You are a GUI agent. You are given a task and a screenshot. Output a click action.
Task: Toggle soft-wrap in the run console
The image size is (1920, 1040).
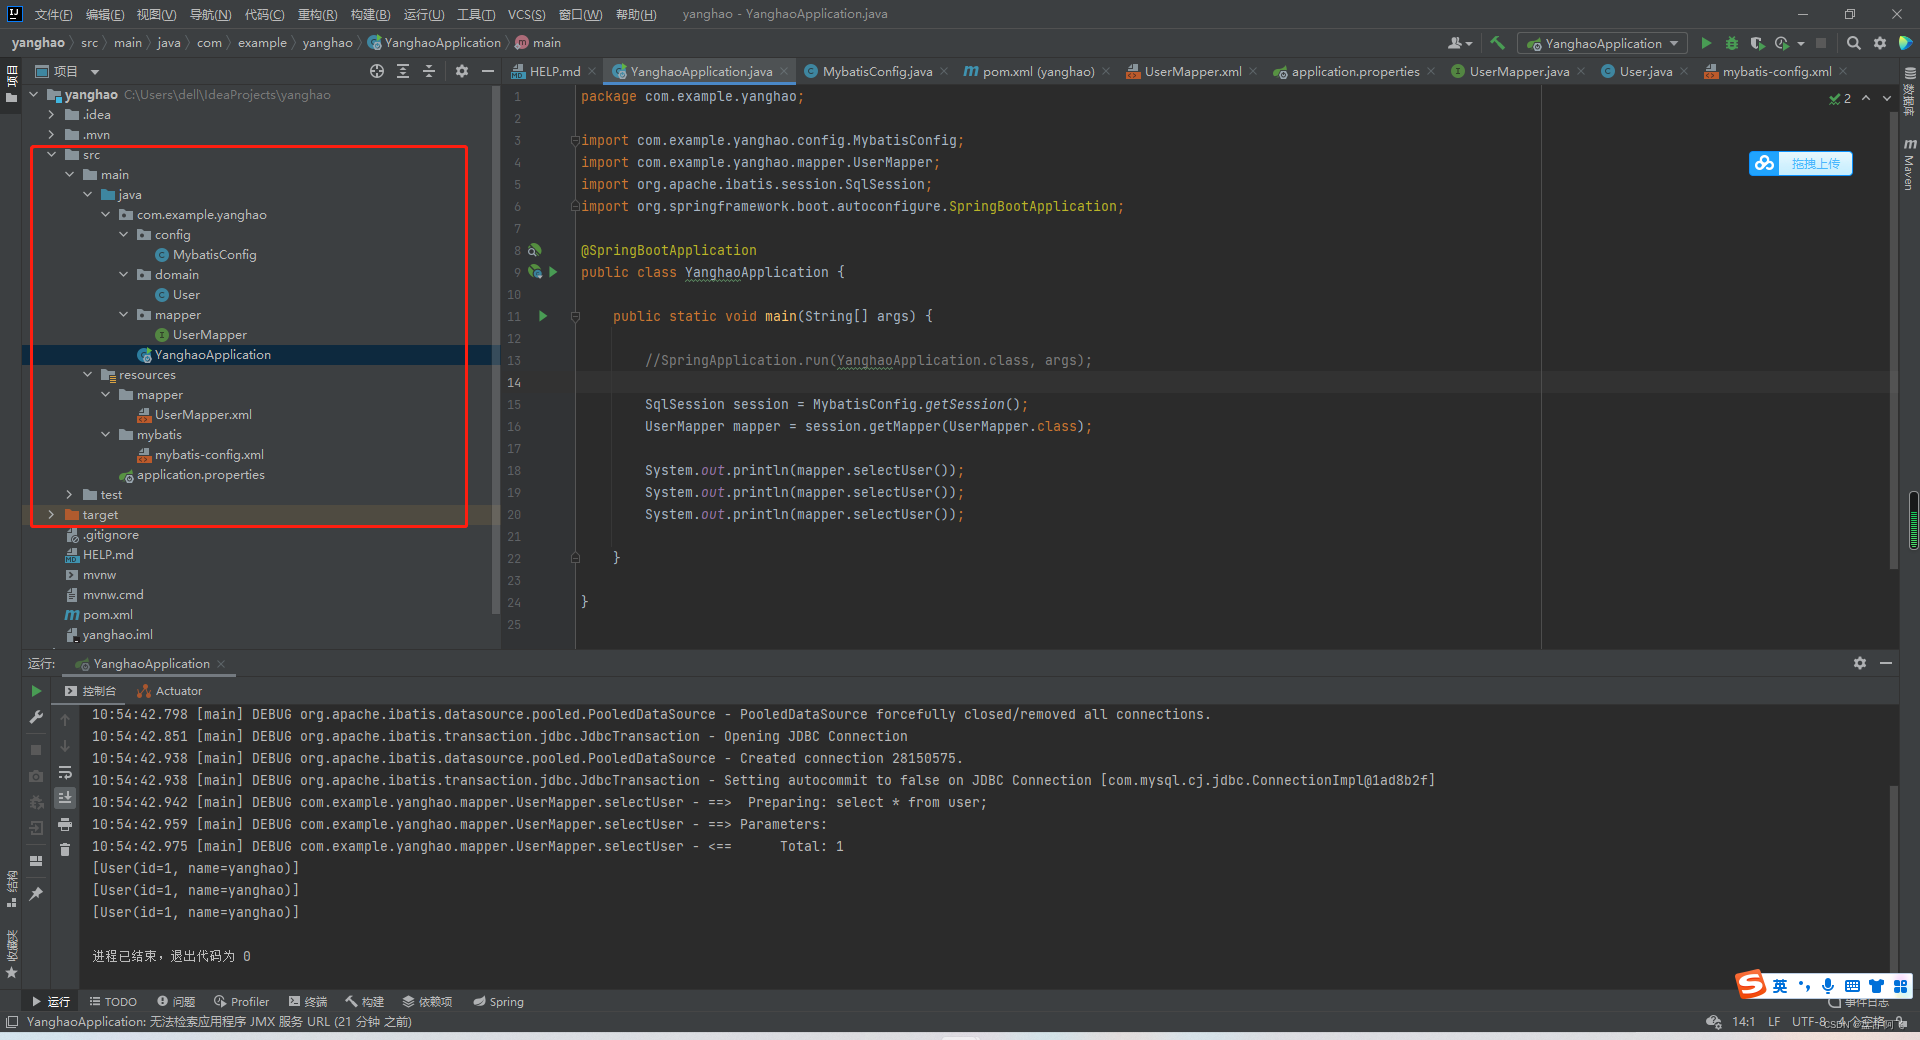[x=65, y=773]
